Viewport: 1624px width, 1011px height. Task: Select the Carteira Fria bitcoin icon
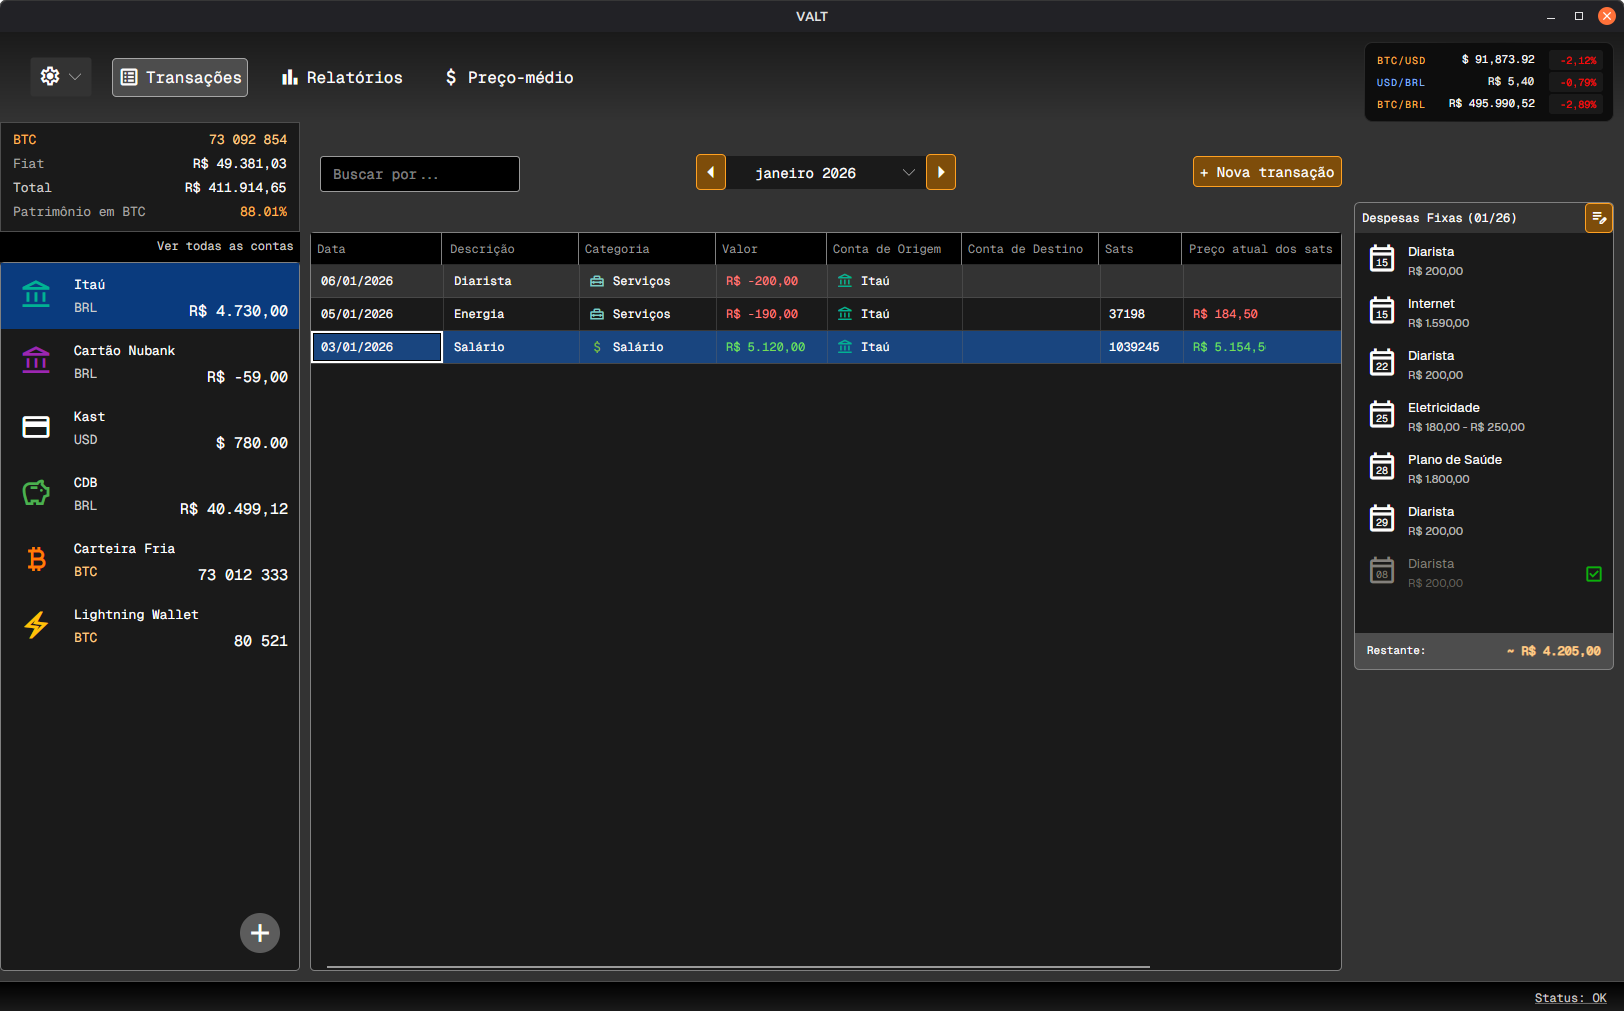click(x=36, y=559)
